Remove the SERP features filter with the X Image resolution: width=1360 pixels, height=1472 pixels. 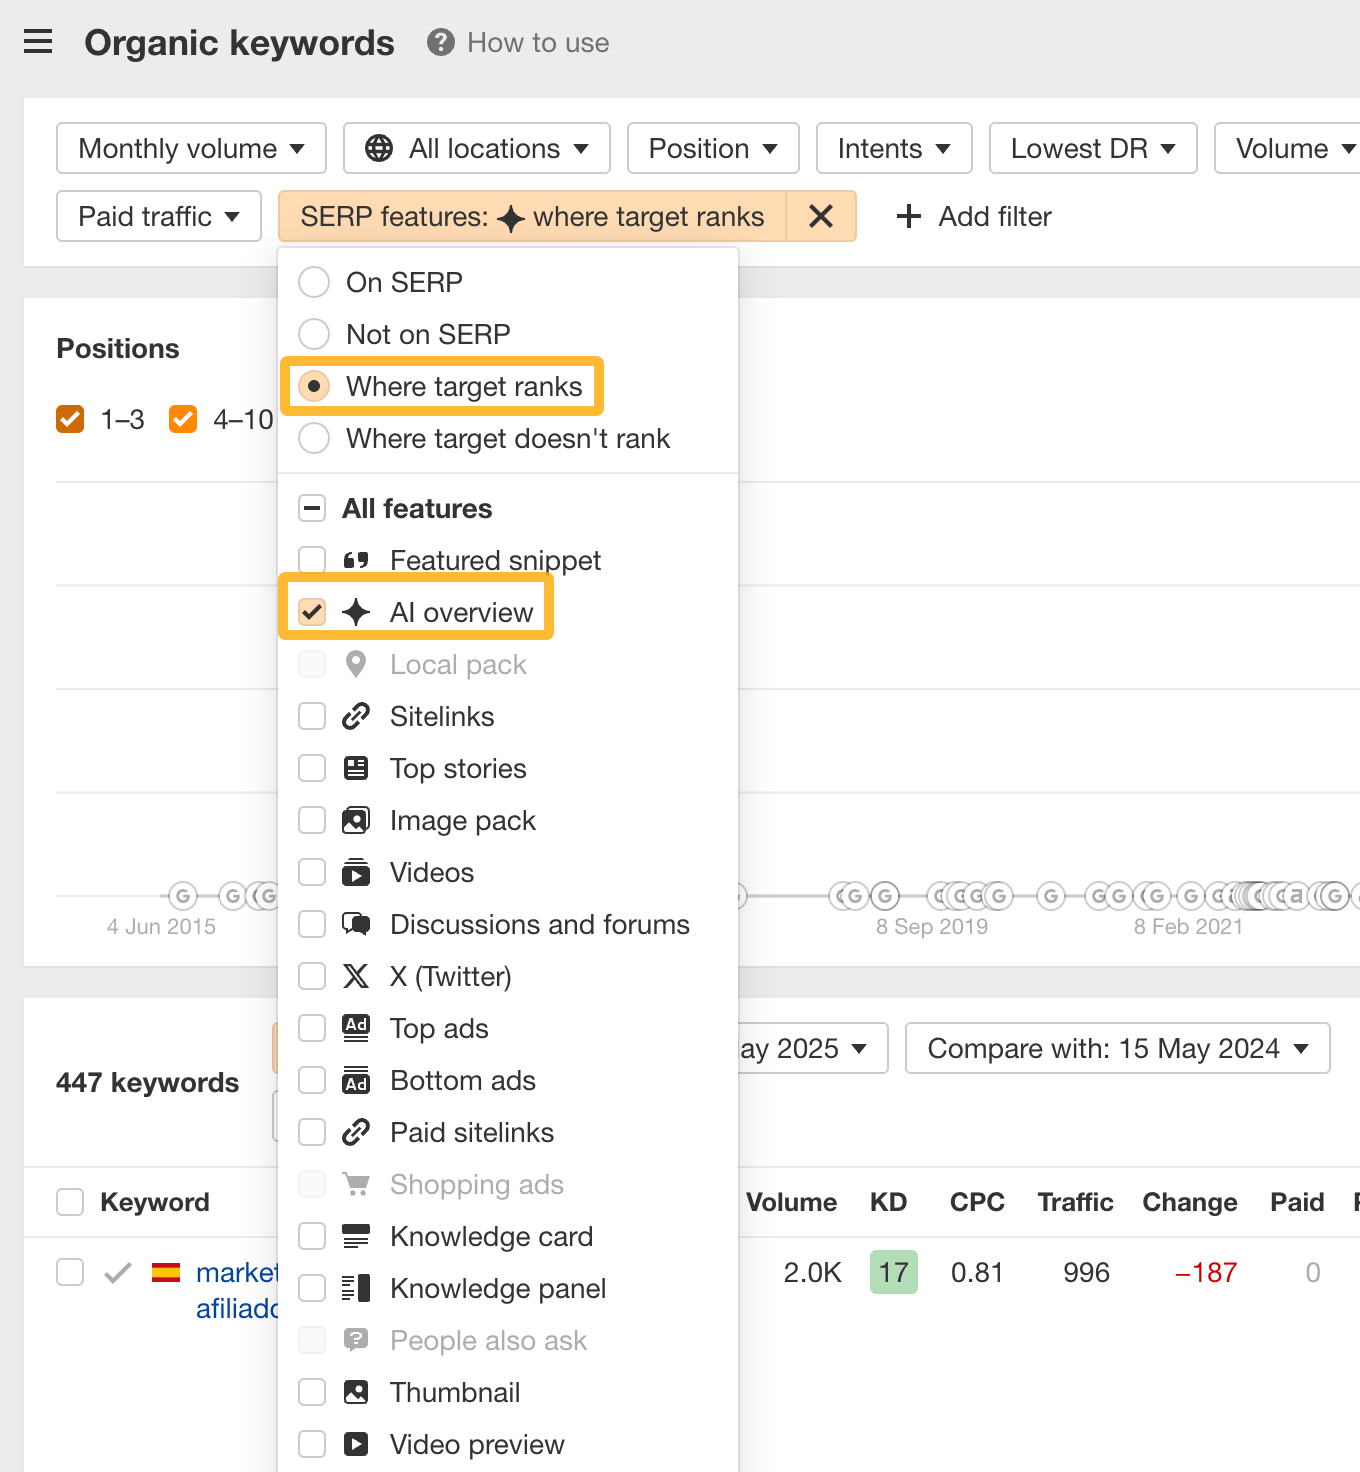point(821,216)
